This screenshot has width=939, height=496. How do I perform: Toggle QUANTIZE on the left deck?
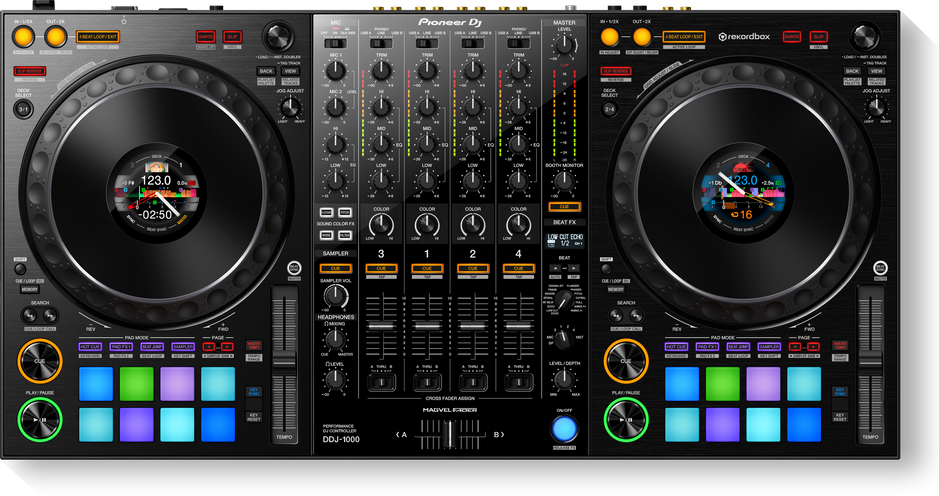[205, 37]
